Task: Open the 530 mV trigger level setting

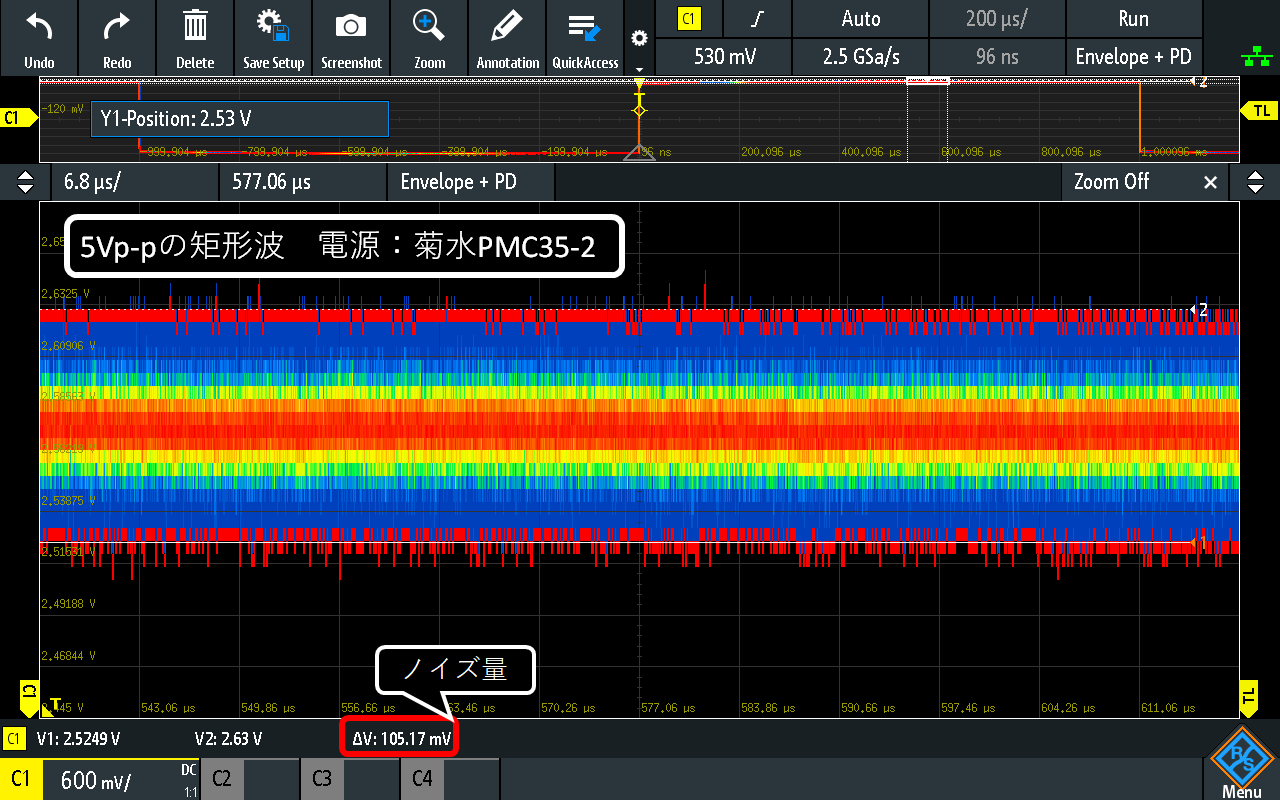Action: (x=723, y=57)
